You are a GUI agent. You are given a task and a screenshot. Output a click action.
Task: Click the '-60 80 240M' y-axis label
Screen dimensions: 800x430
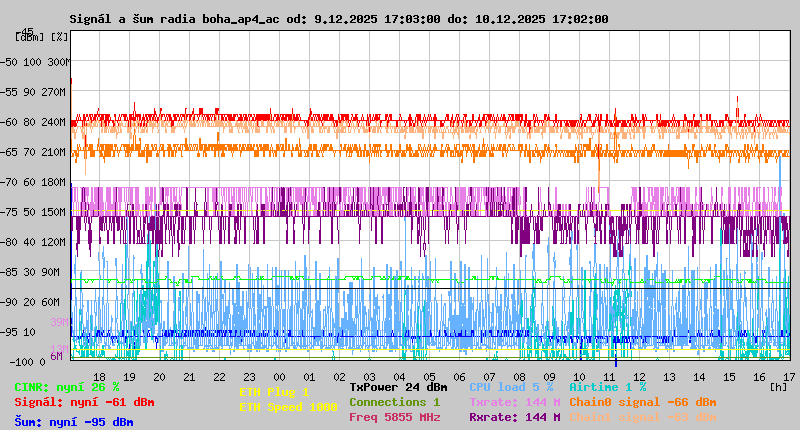33,122
